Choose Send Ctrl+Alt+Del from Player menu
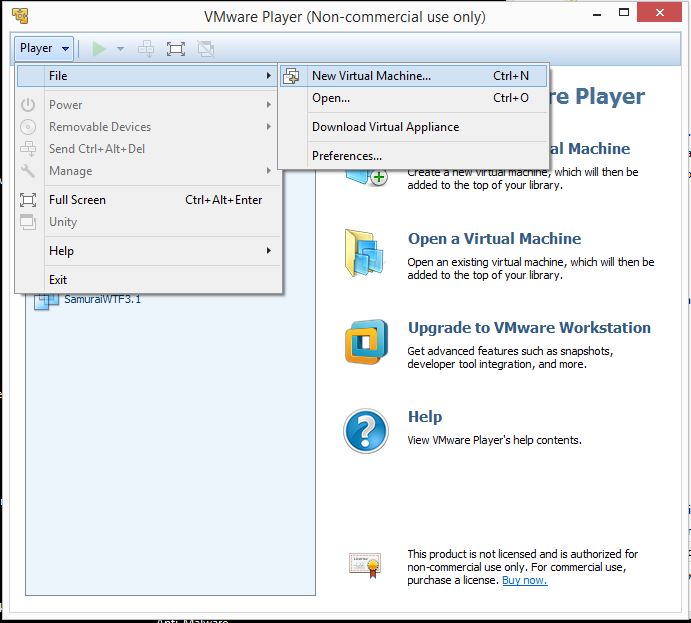 point(148,149)
